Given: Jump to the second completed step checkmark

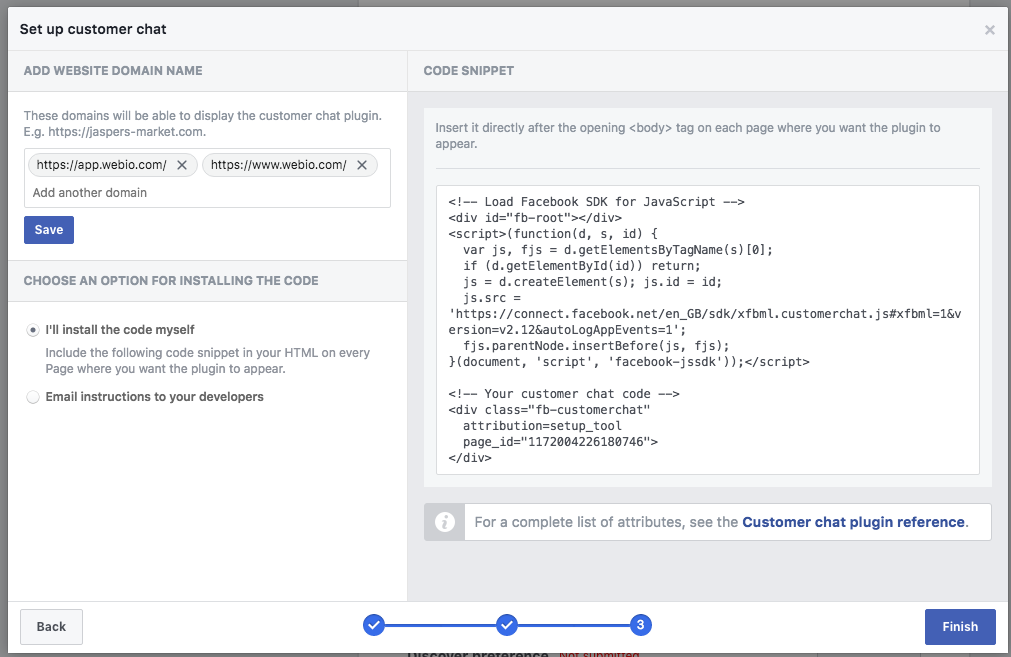Looking at the screenshot, I should 507,625.
